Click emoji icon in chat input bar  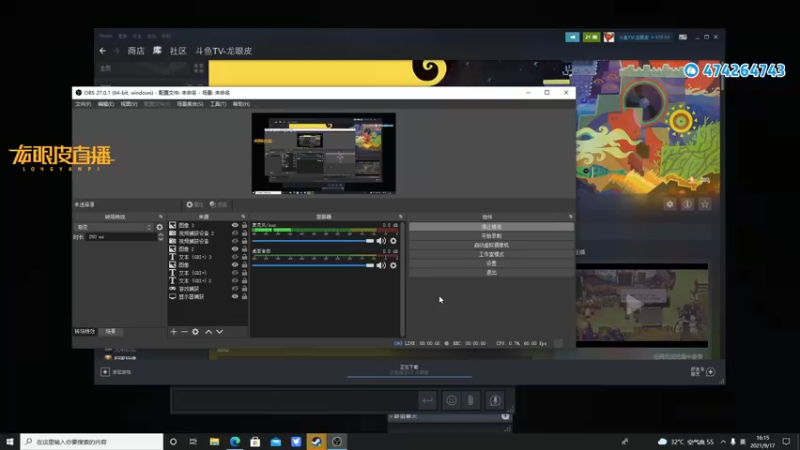(452, 401)
